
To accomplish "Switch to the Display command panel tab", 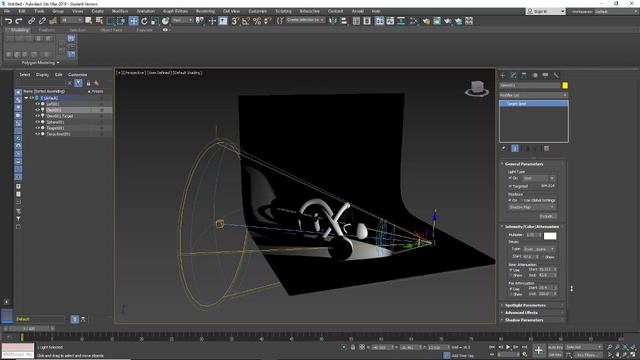I will tap(545, 75).
